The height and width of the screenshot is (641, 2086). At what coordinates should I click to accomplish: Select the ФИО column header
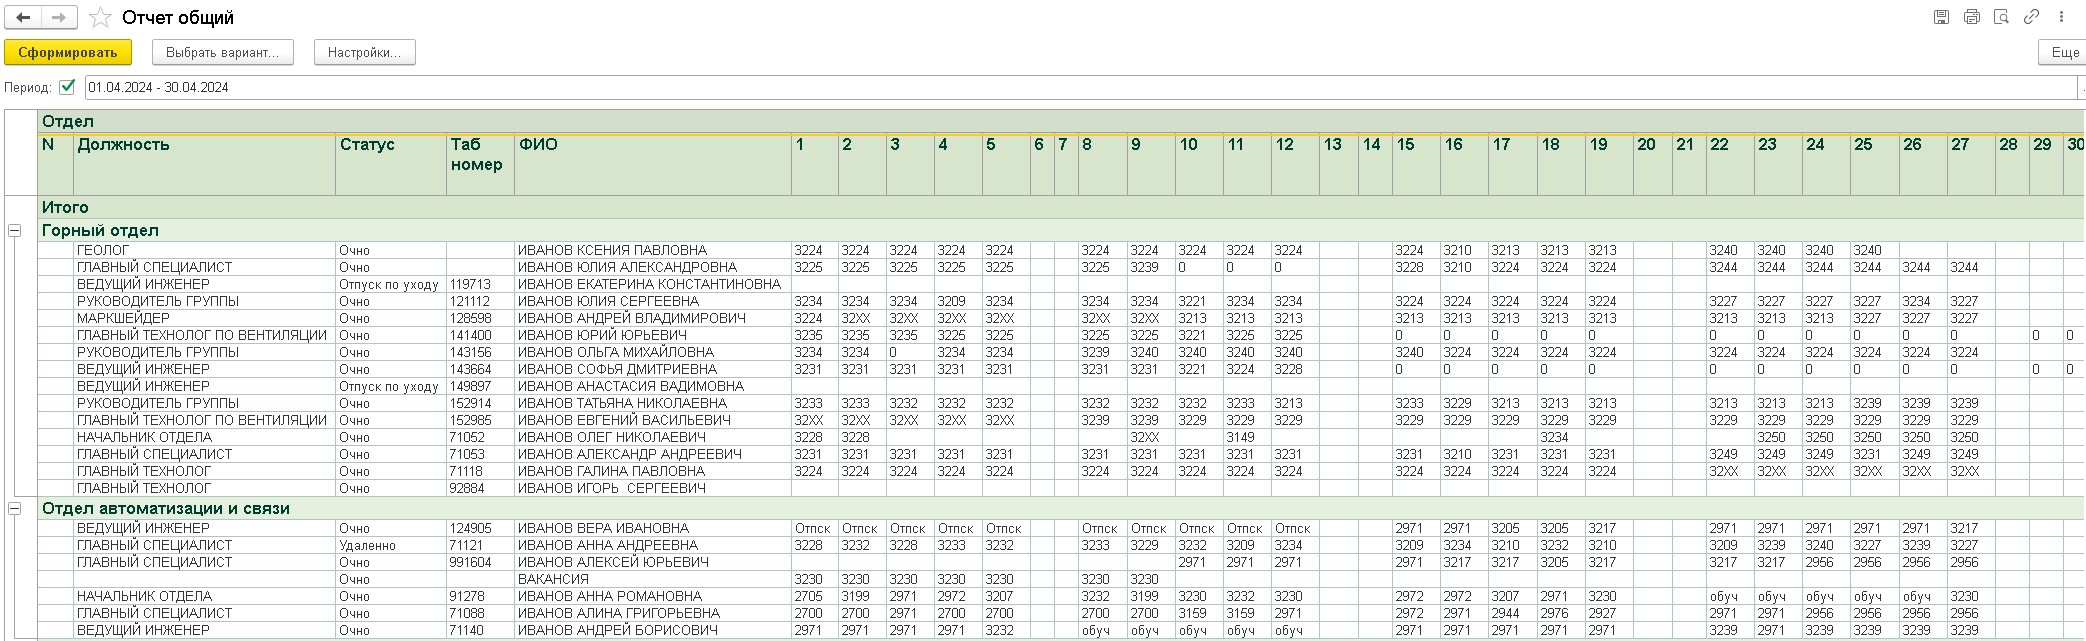click(538, 145)
